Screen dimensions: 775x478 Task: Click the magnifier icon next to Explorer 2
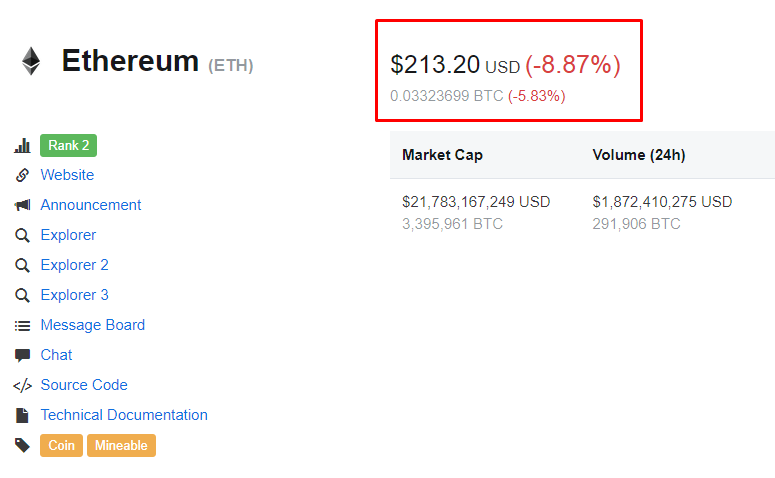click(x=22, y=265)
